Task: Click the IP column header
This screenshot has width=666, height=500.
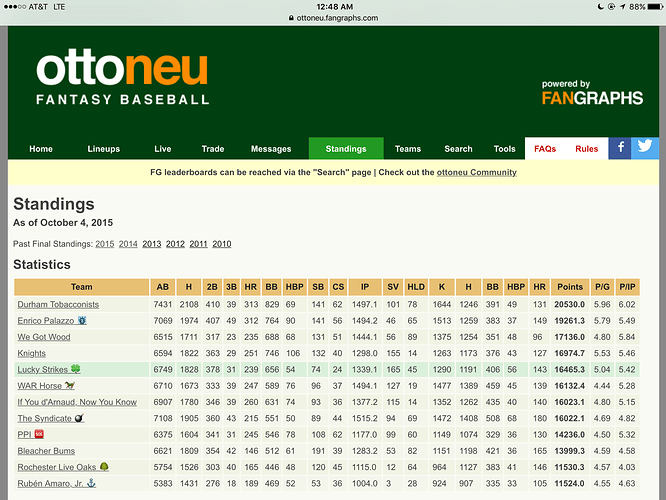Action: click(x=365, y=287)
